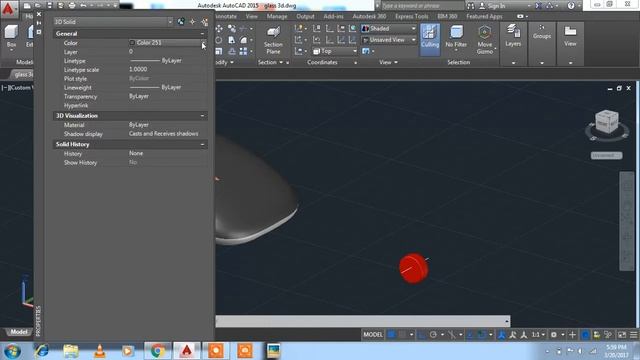The height and width of the screenshot is (360, 640).
Task: Click the Section Plane tool
Action: click(x=273, y=40)
